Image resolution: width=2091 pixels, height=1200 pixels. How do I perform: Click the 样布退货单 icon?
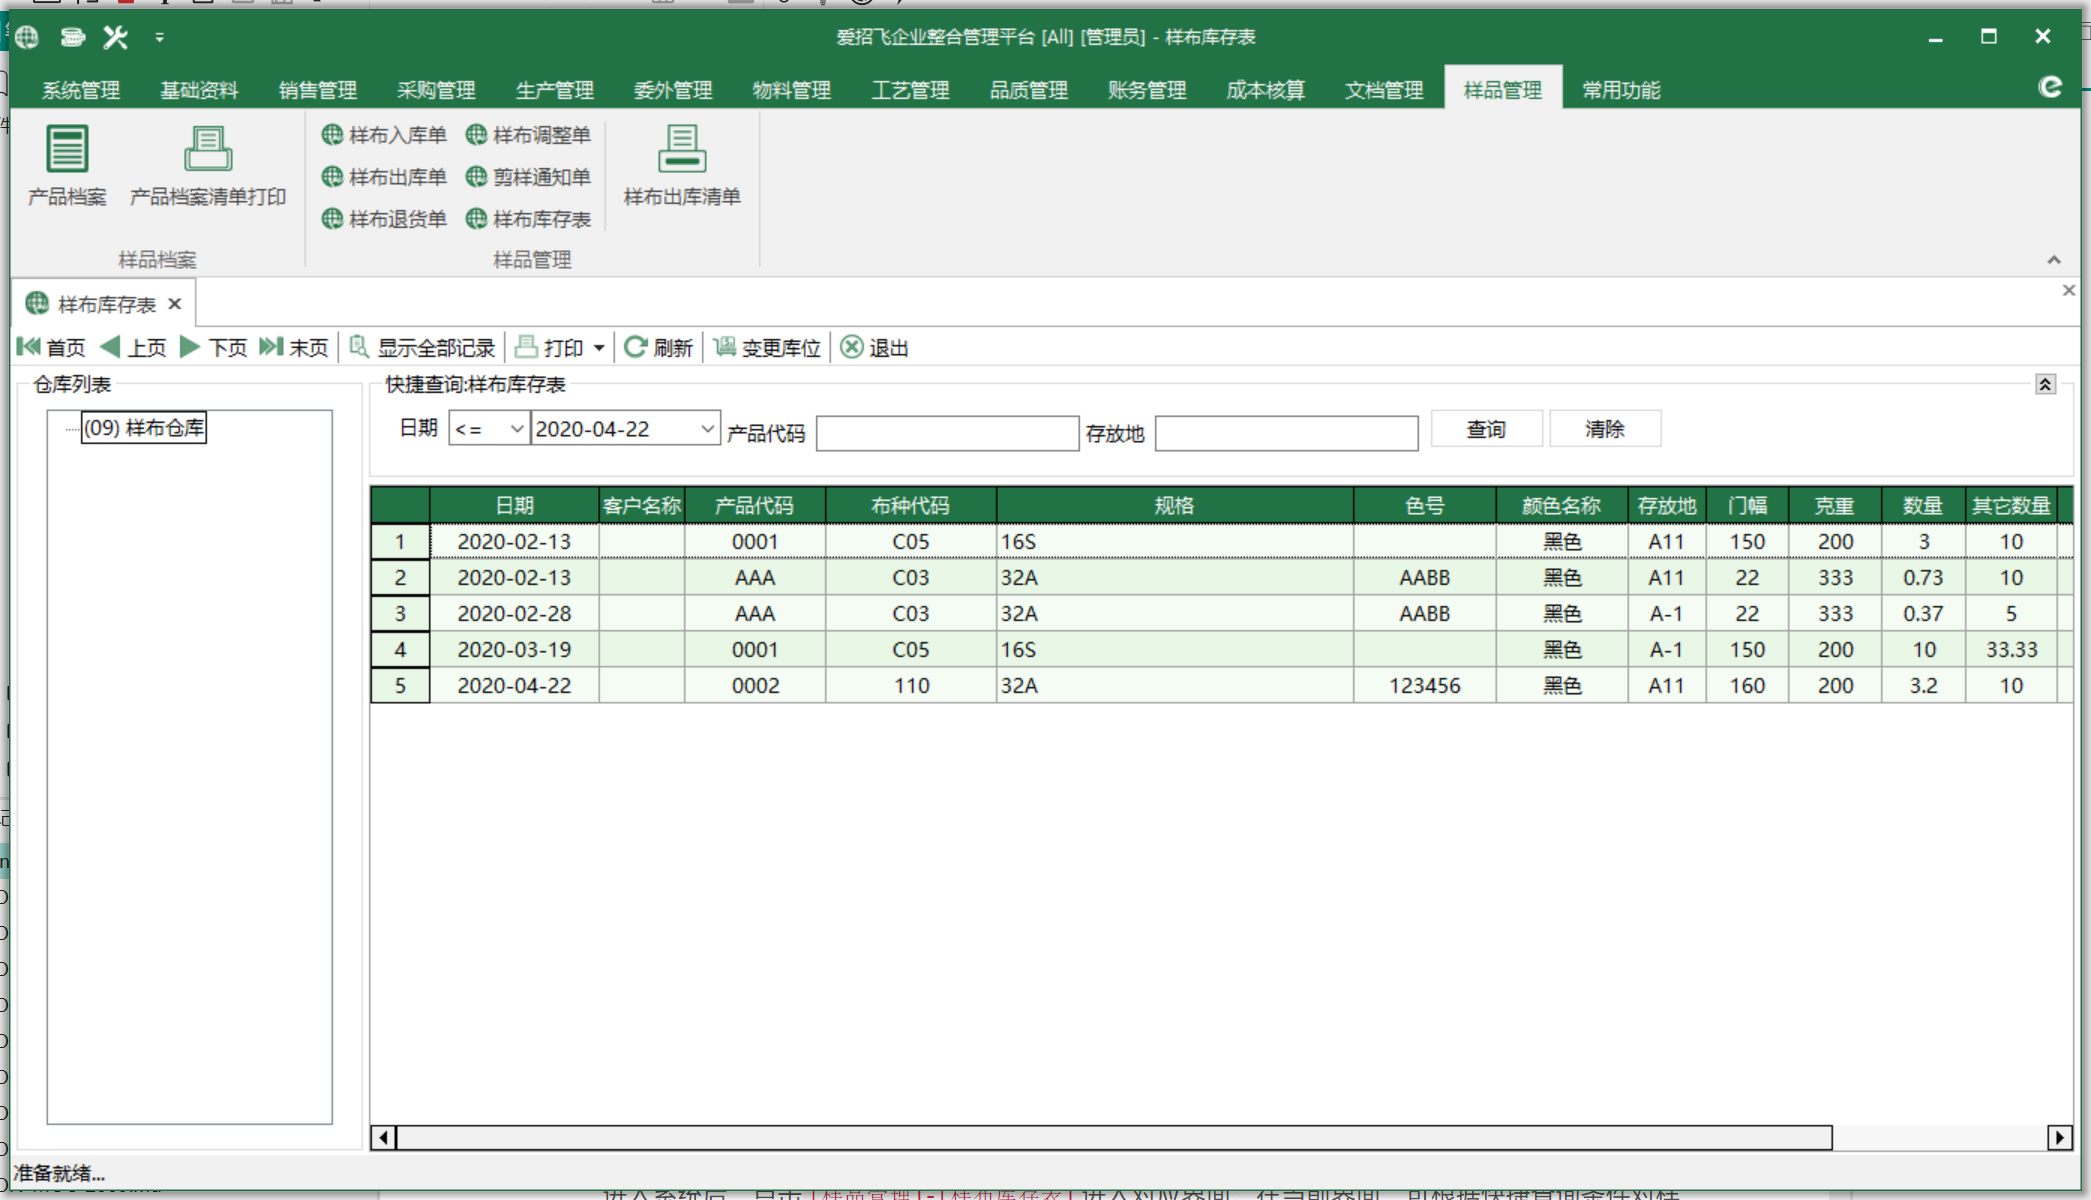pyautogui.click(x=383, y=221)
